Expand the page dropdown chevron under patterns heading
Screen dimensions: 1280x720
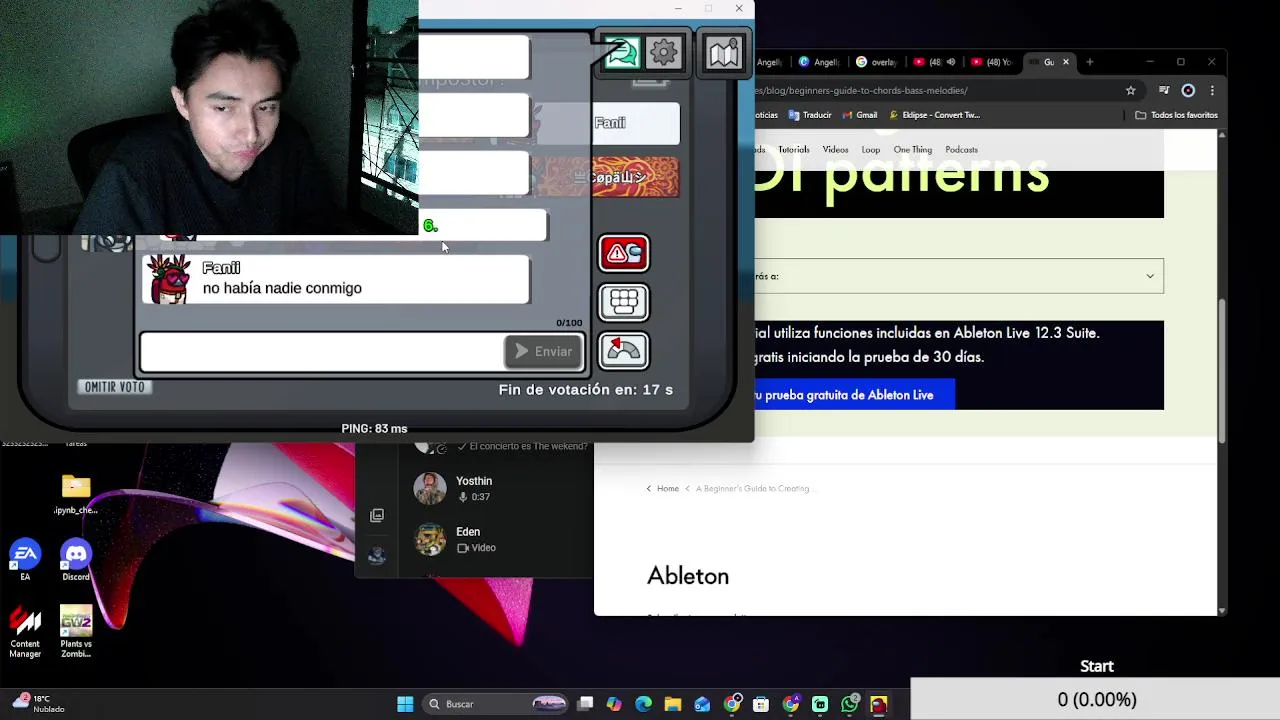1150,276
